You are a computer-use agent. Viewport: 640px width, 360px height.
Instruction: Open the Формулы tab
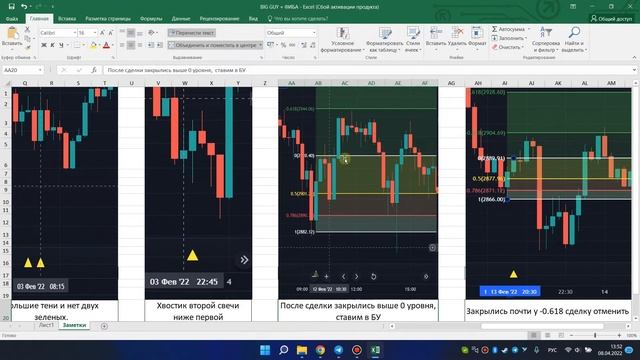[x=151, y=19]
